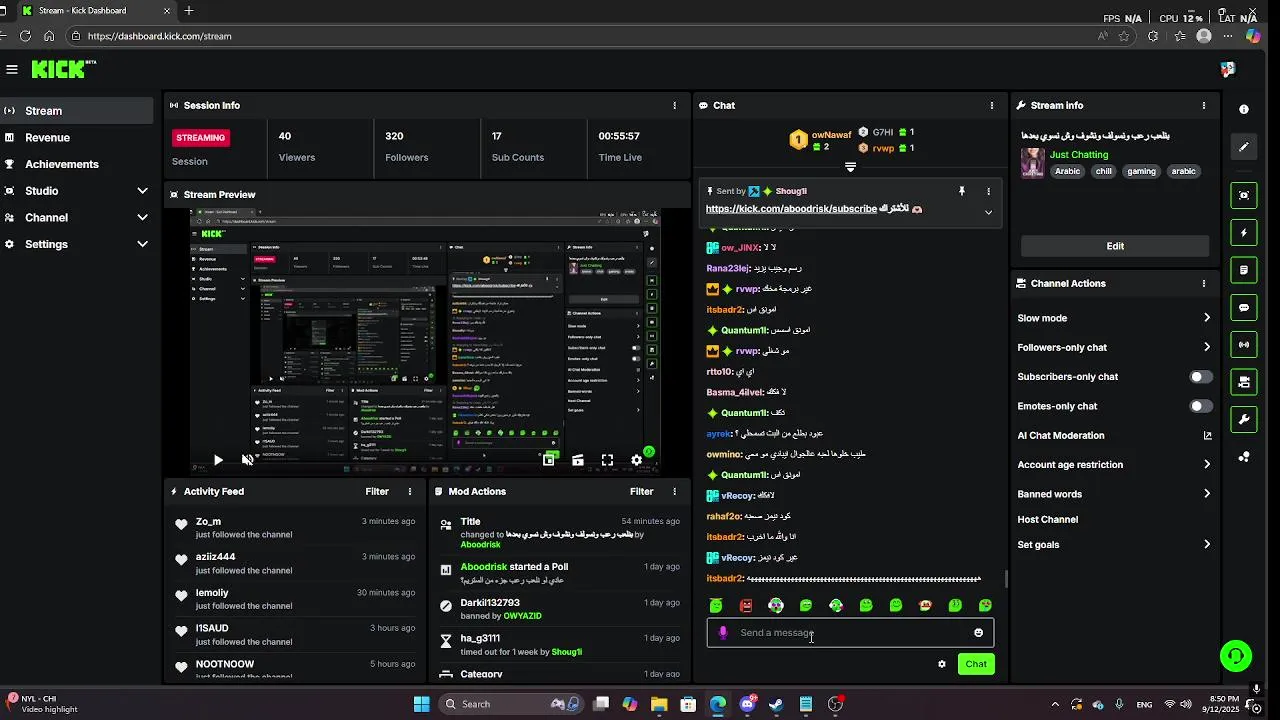Viewport: 1280px width, 720px height.
Task: Toggle the broadcast signal icon in right rail
Action: pos(1244,345)
